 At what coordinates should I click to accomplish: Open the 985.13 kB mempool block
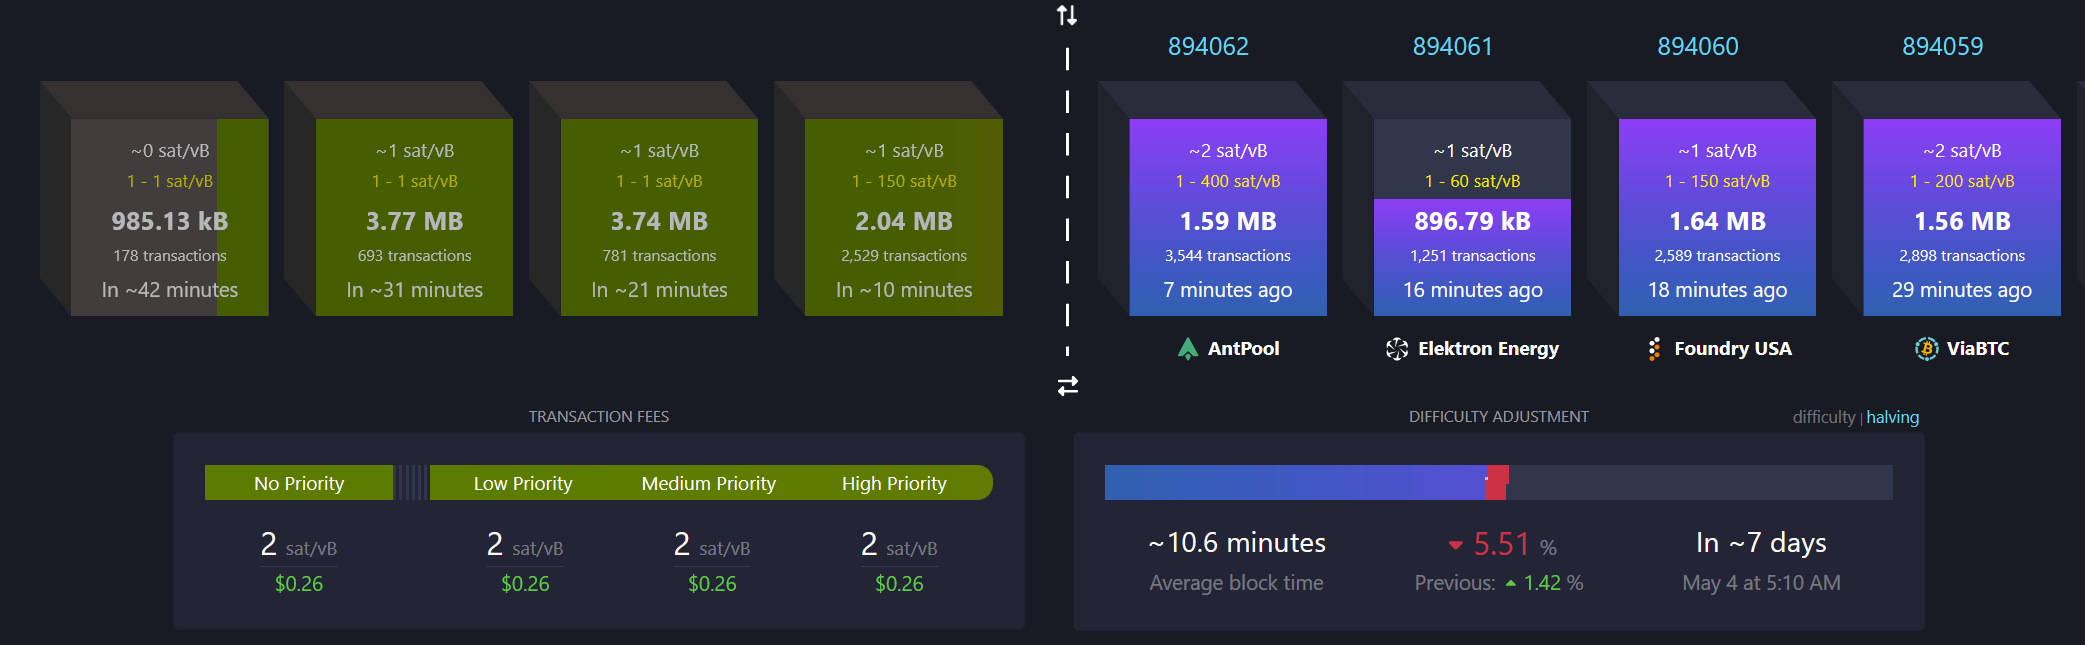[x=169, y=218]
